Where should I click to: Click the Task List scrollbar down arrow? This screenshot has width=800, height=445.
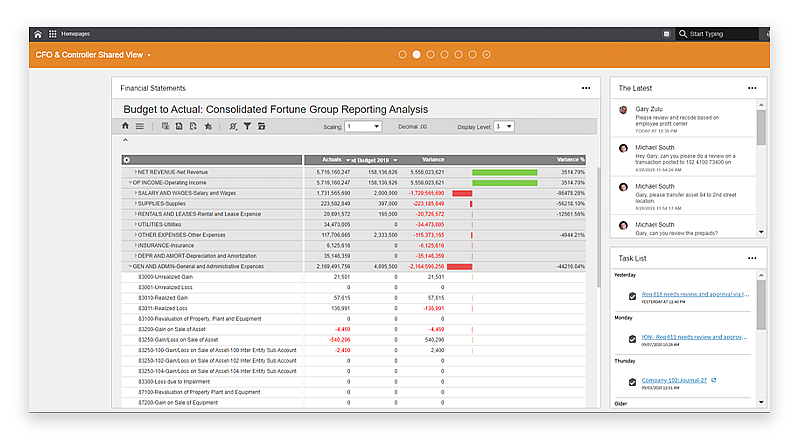[761, 402]
